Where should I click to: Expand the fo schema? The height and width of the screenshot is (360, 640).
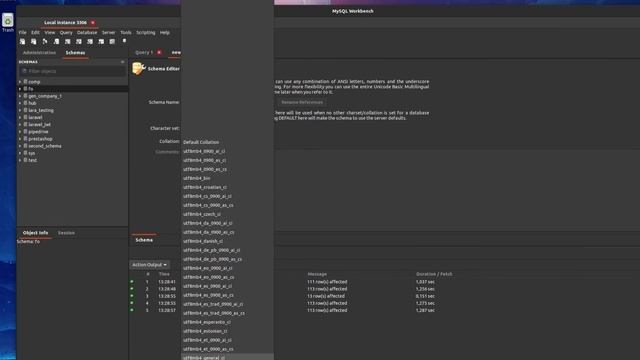point(20,89)
